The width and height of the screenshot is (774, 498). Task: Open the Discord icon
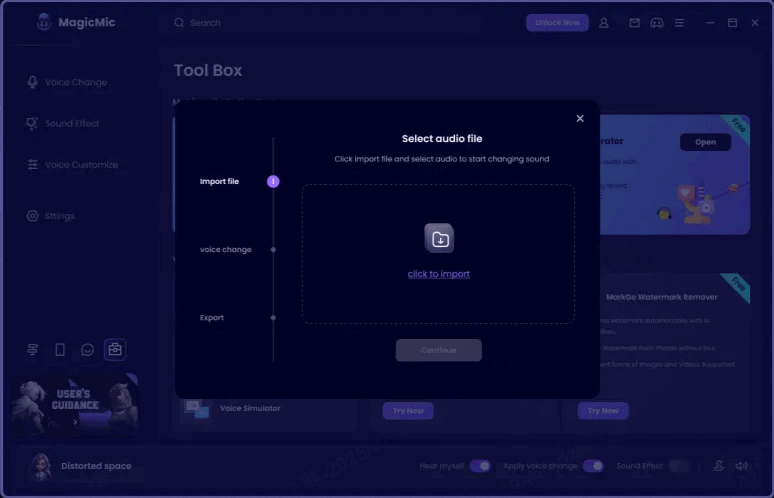[657, 23]
